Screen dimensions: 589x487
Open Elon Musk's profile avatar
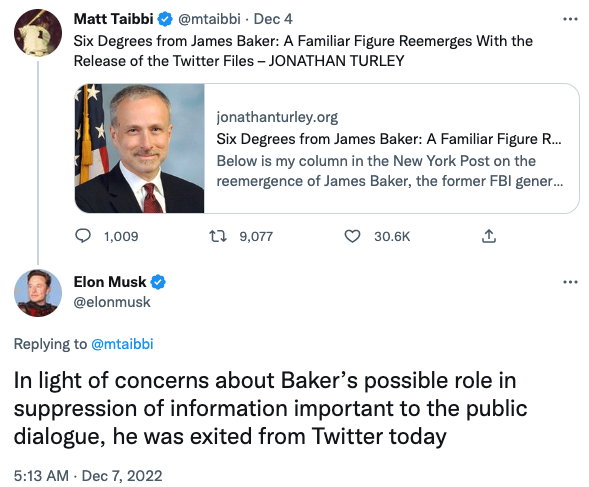[x=38, y=293]
